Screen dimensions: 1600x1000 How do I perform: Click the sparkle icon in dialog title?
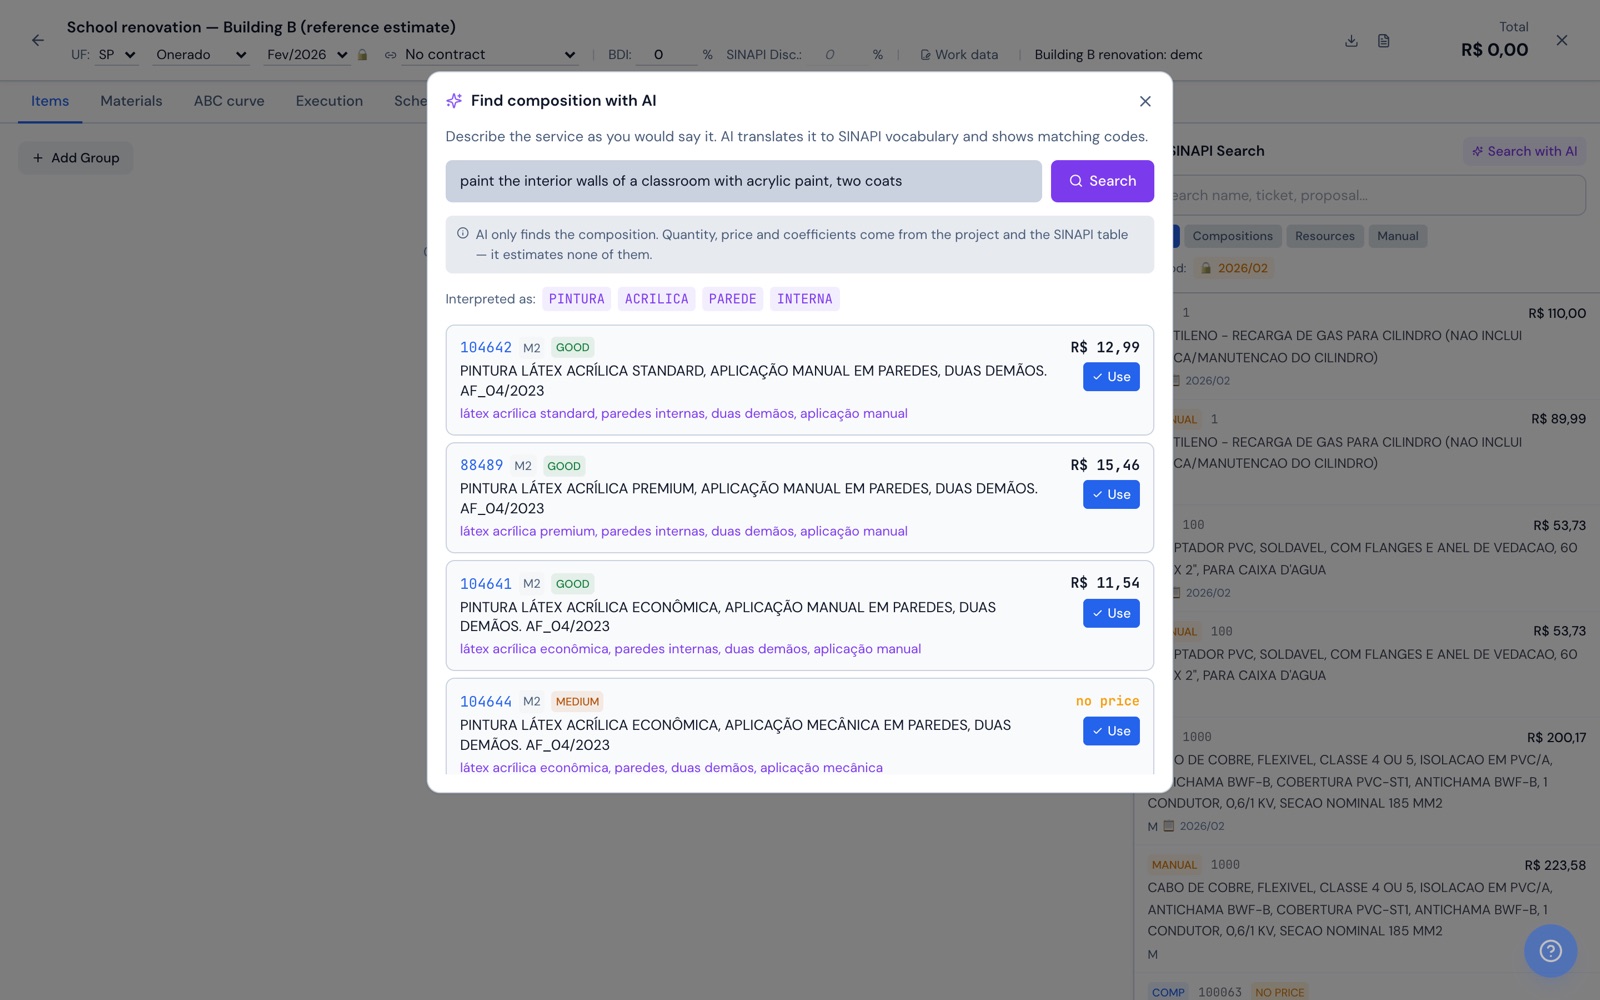pyautogui.click(x=454, y=101)
